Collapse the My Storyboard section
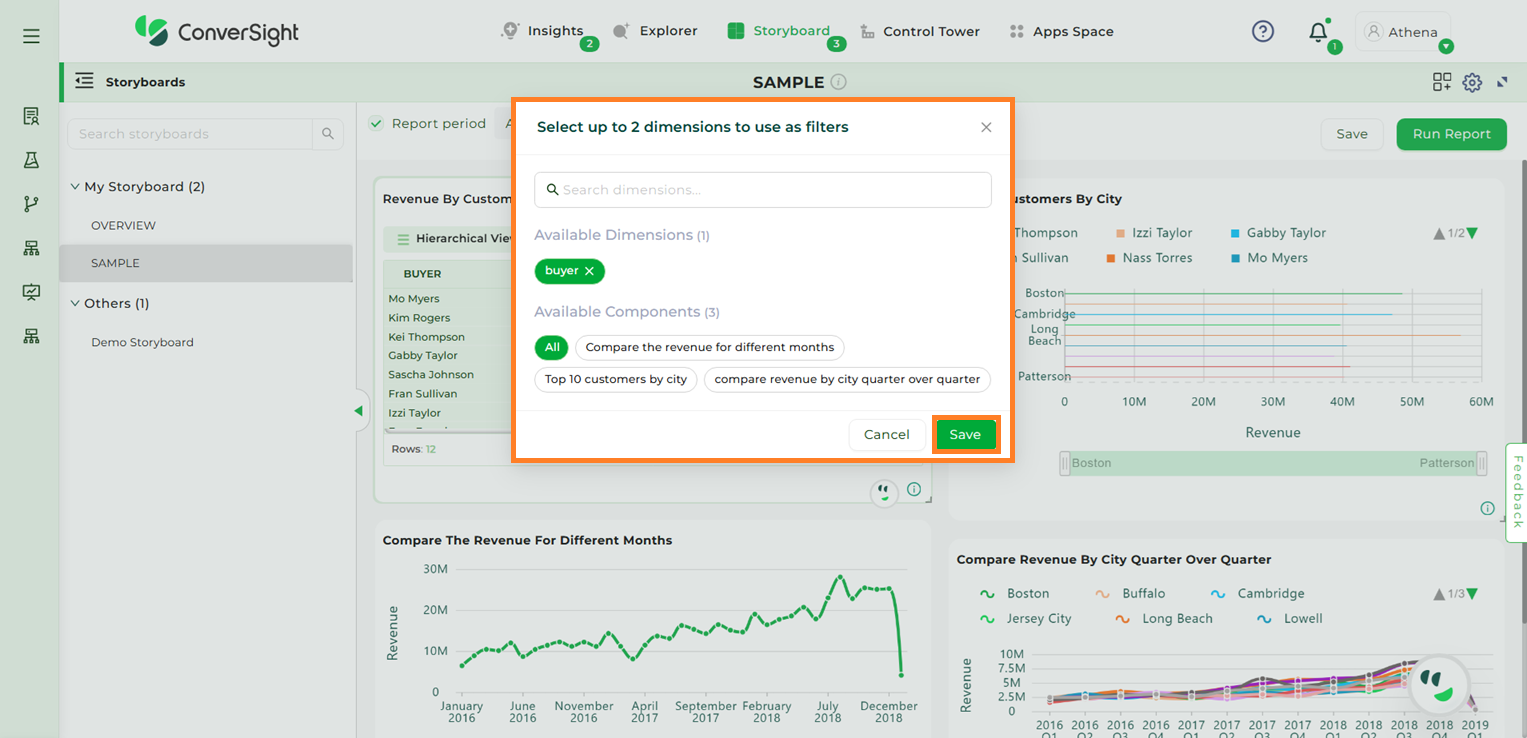1527x738 pixels. tap(75, 187)
